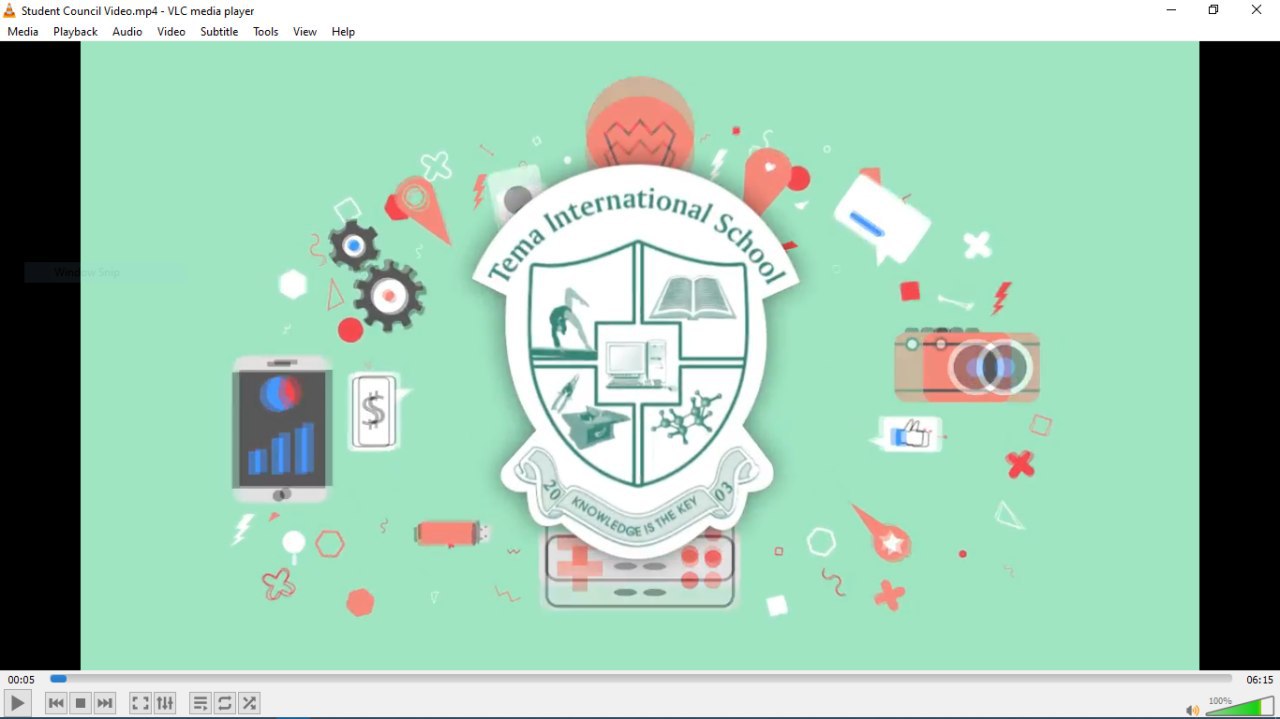The width and height of the screenshot is (1280, 719).
Task: Mute audio via speaker icon
Action: tap(1193, 710)
